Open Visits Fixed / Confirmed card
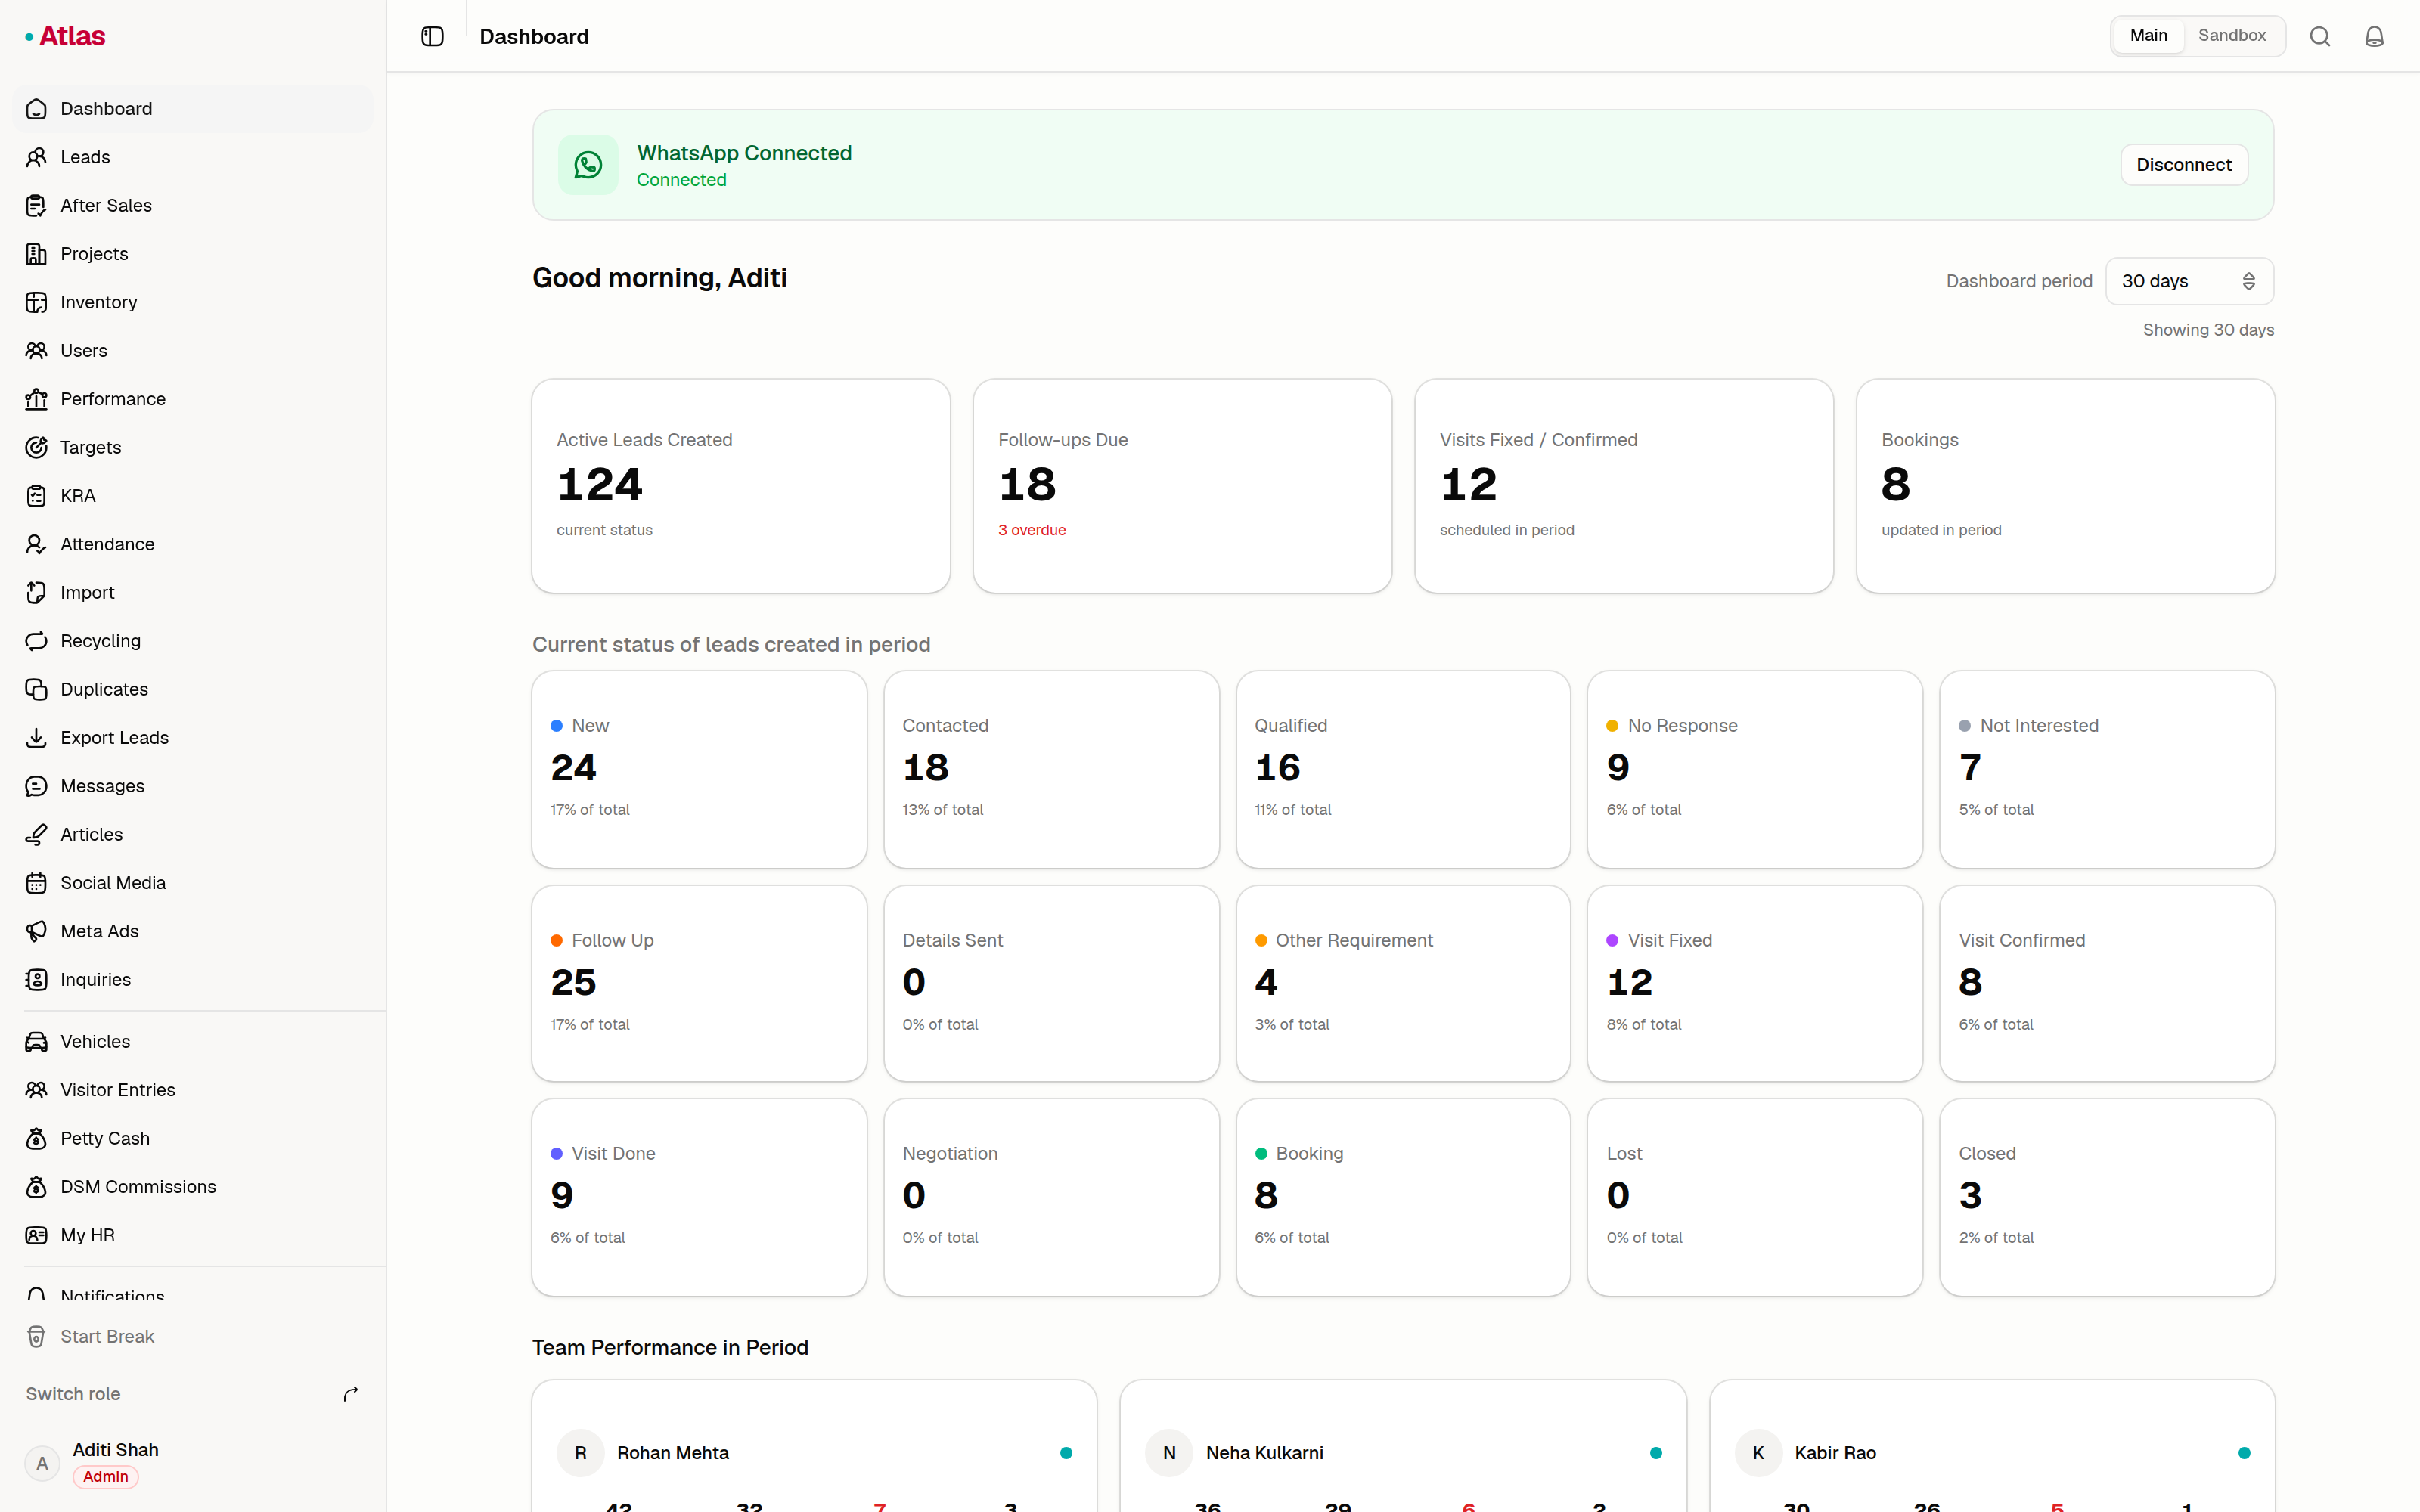 [1624, 486]
